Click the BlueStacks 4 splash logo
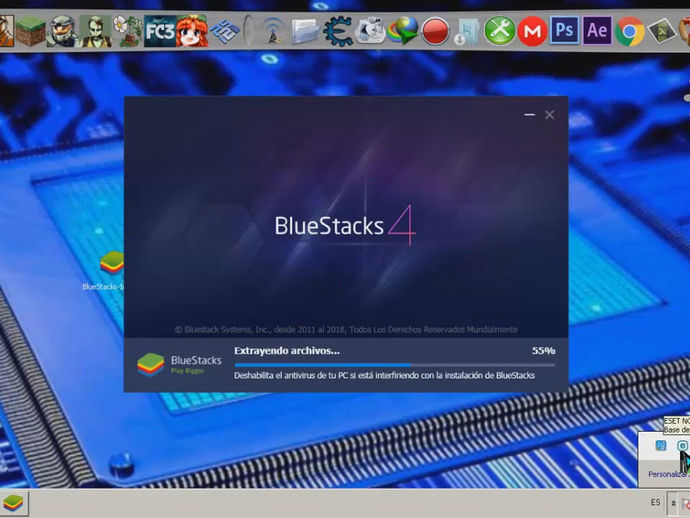 pos(345,225)
